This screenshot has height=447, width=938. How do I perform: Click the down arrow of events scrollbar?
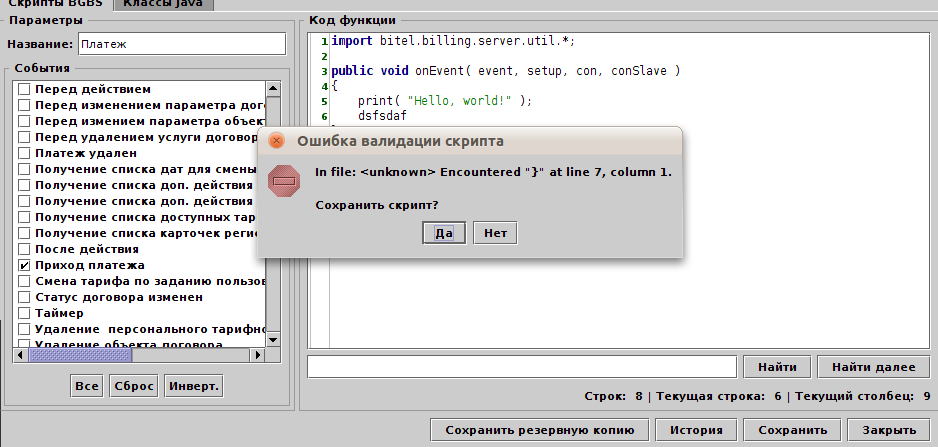click(273, 338)
